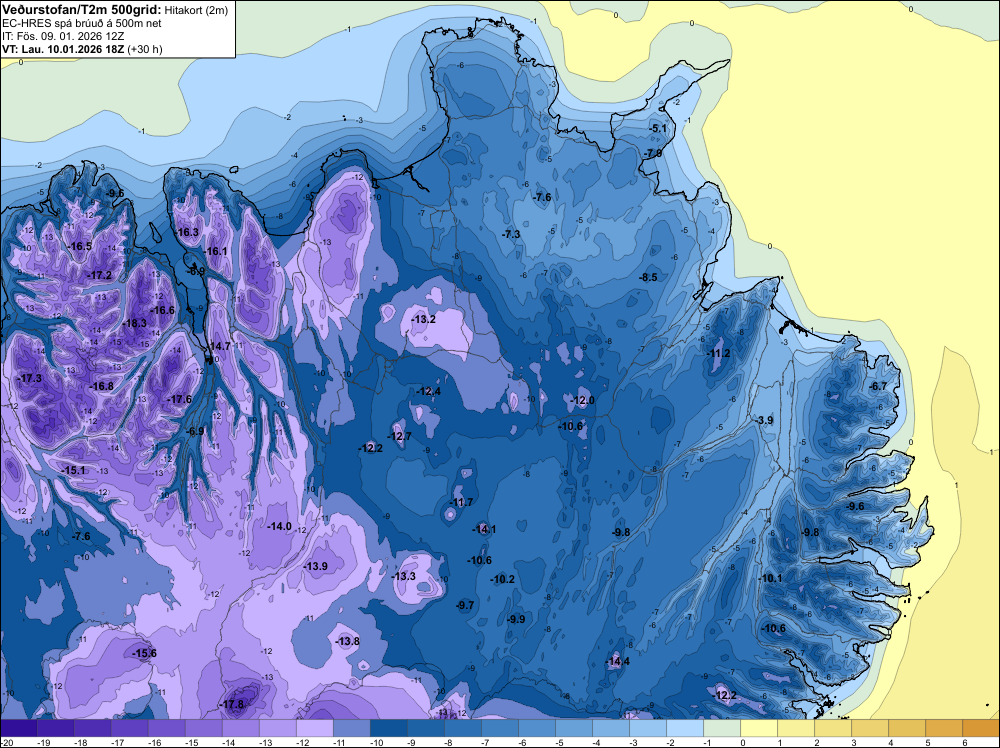The height and width of the screenshot is (748, 1000).
Task: Click the temperature value -10.1
Action: pos(770,578)
